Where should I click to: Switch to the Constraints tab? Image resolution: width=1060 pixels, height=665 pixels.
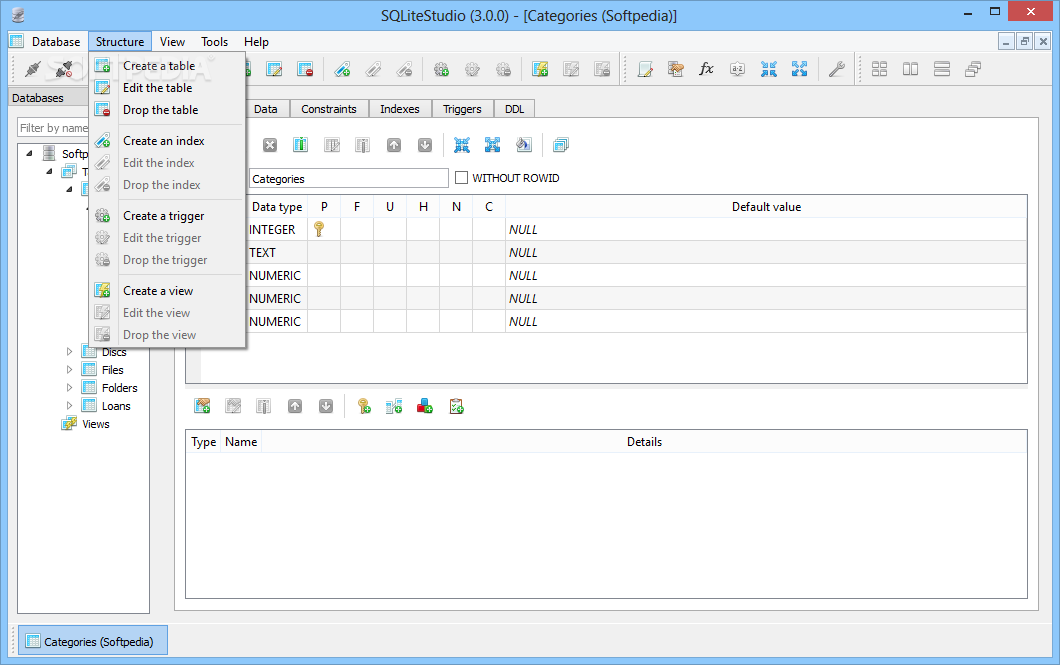(x=329, y=109)
